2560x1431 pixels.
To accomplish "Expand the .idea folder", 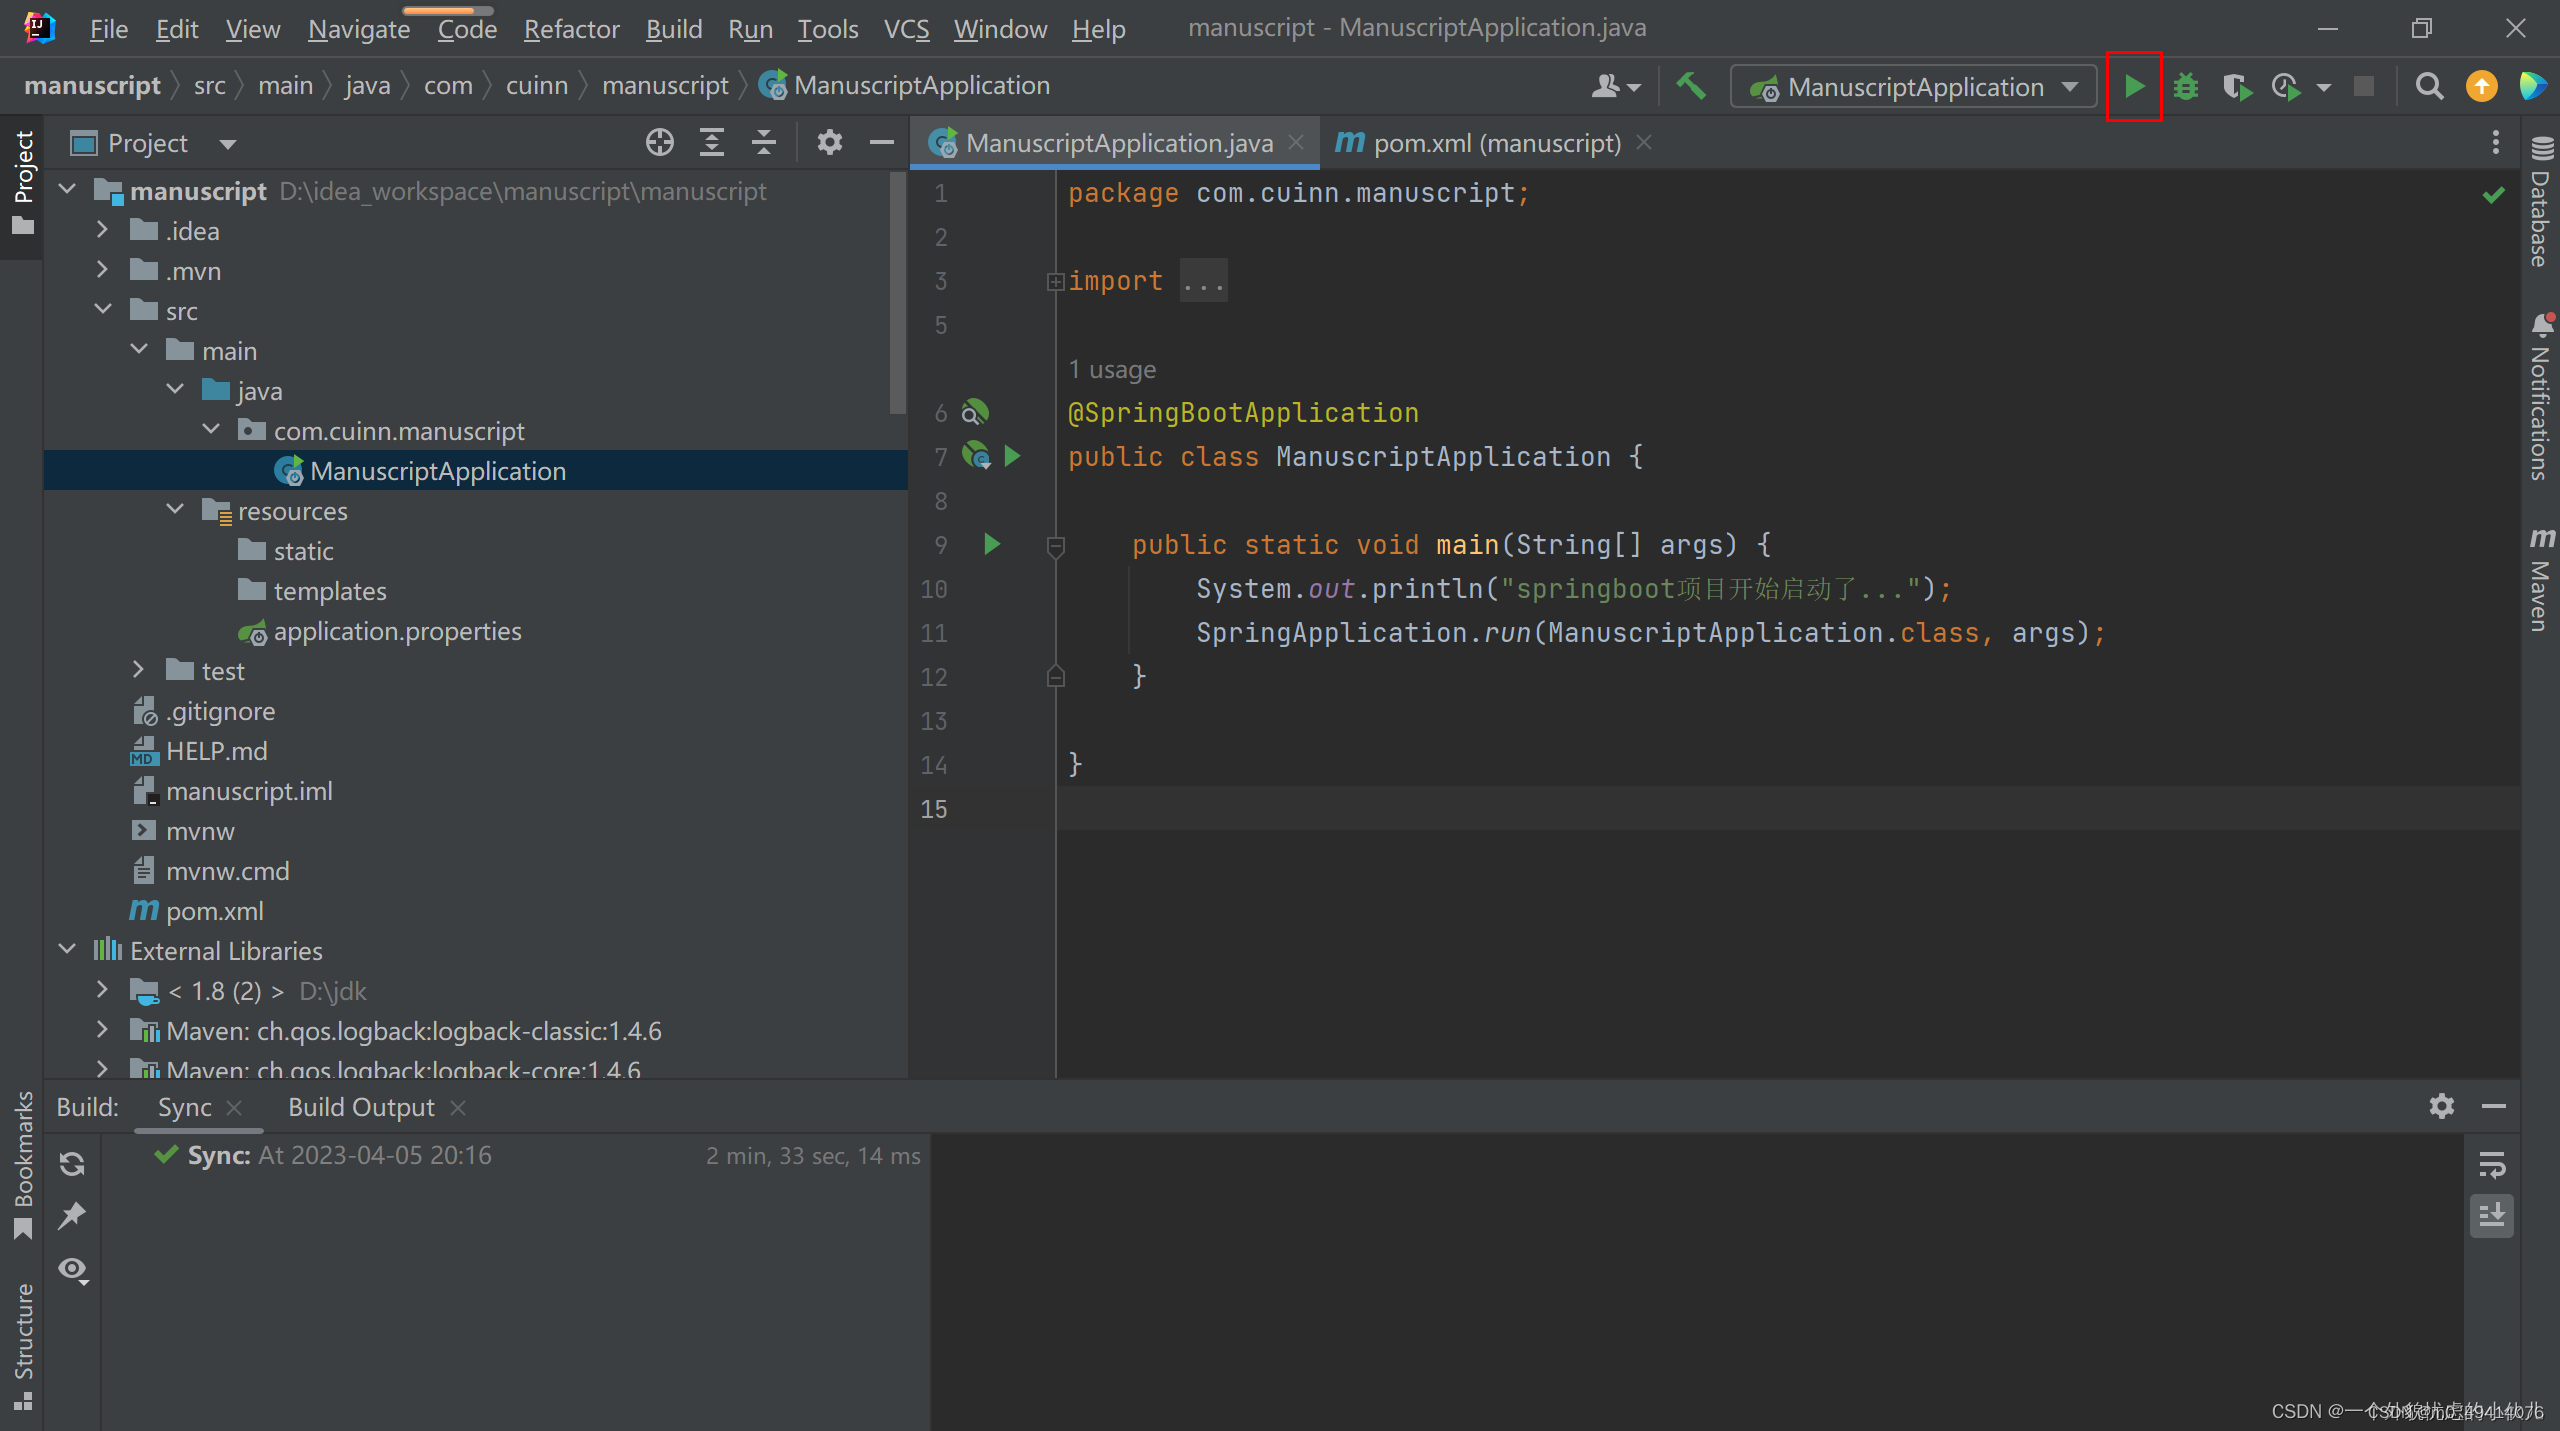I will 102,230.
